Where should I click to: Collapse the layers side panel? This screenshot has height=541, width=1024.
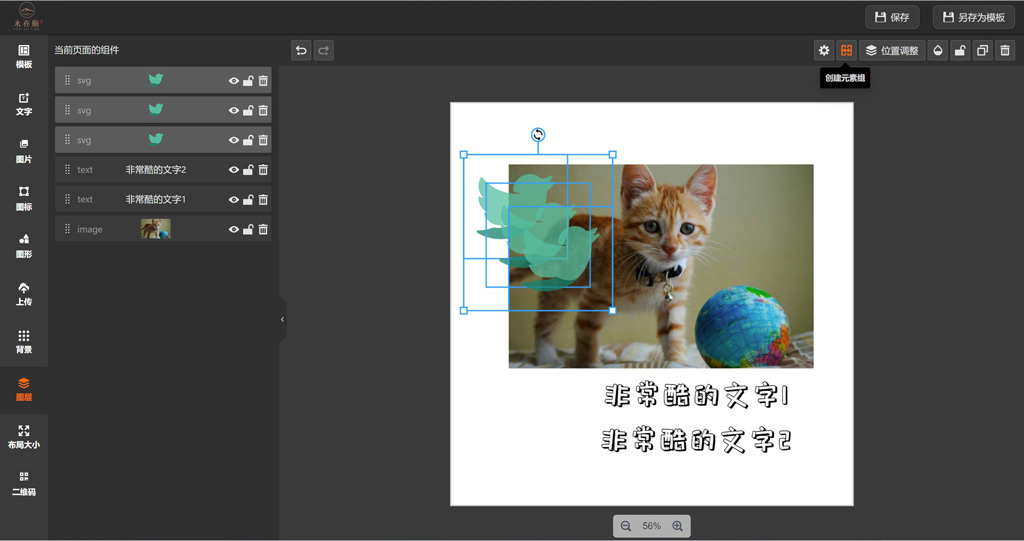coord(282,320)
